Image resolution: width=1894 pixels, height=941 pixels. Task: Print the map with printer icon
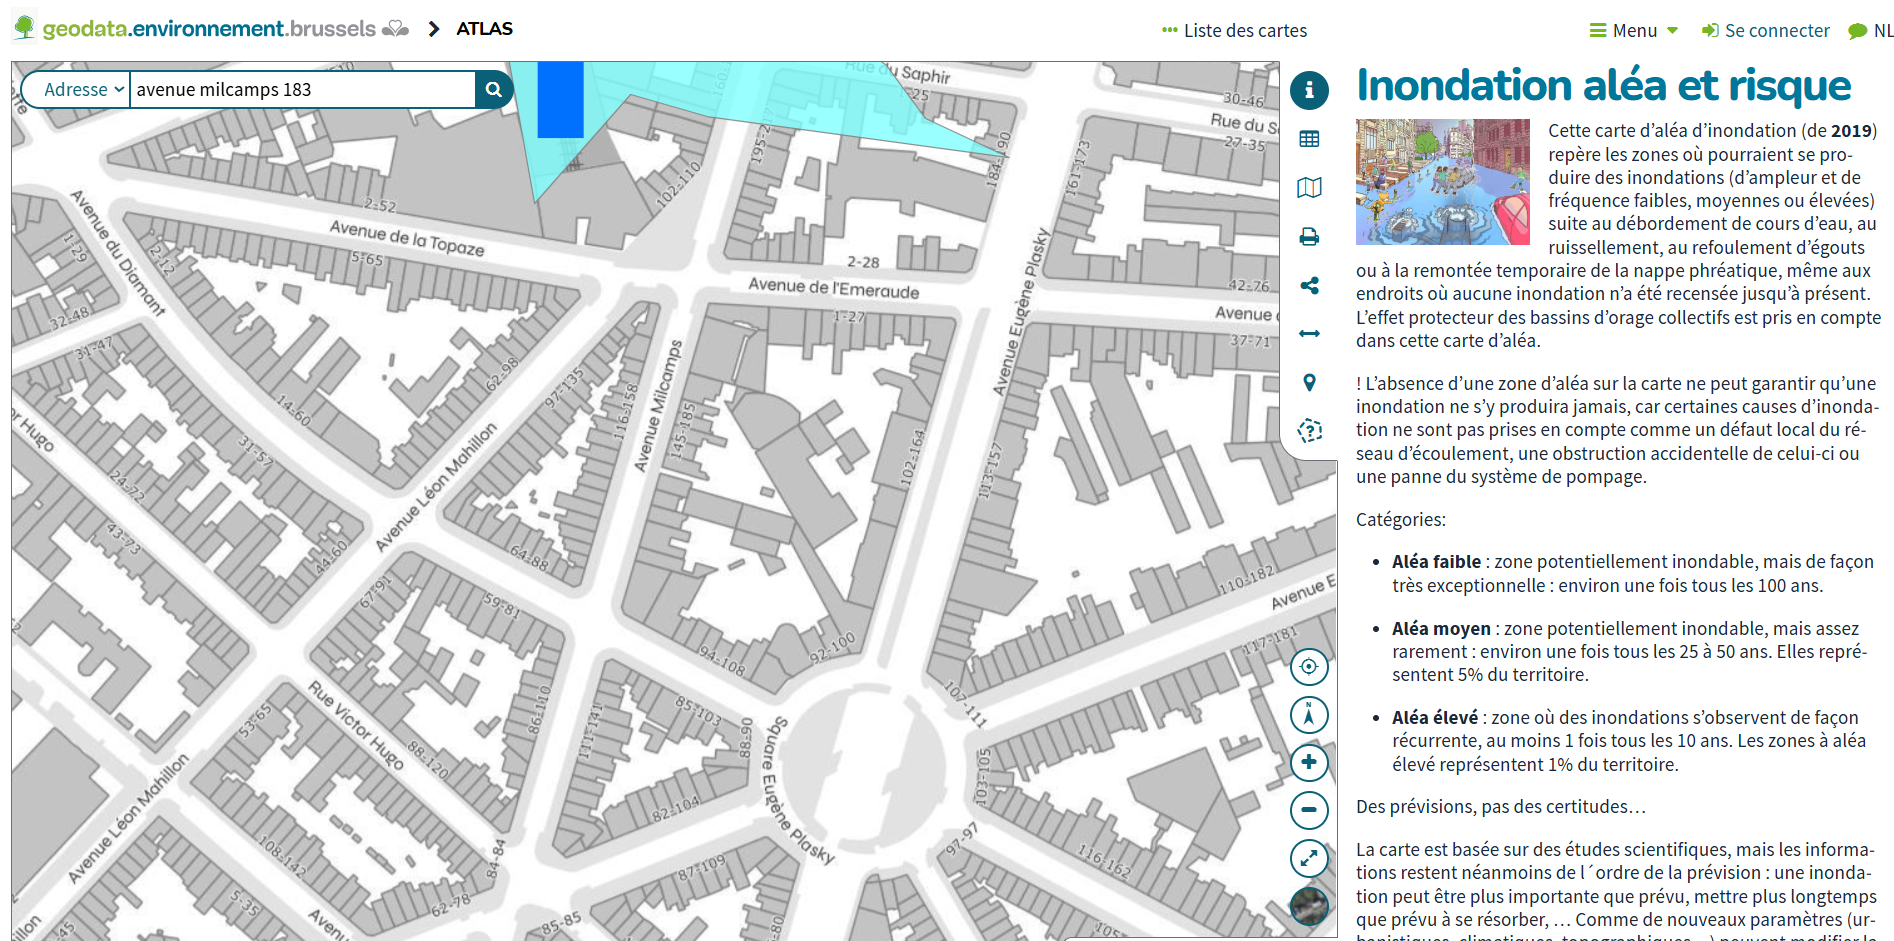coord(1309,237)
